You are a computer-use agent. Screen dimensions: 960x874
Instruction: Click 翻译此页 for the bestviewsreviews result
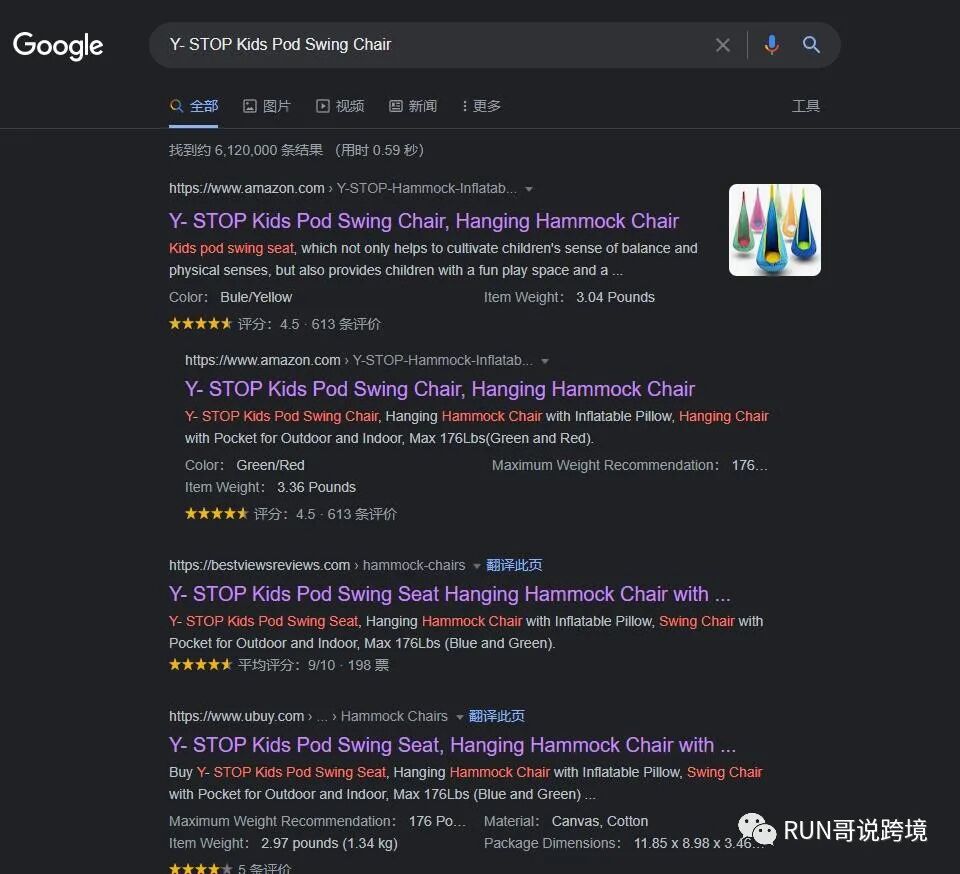(514, 564)
